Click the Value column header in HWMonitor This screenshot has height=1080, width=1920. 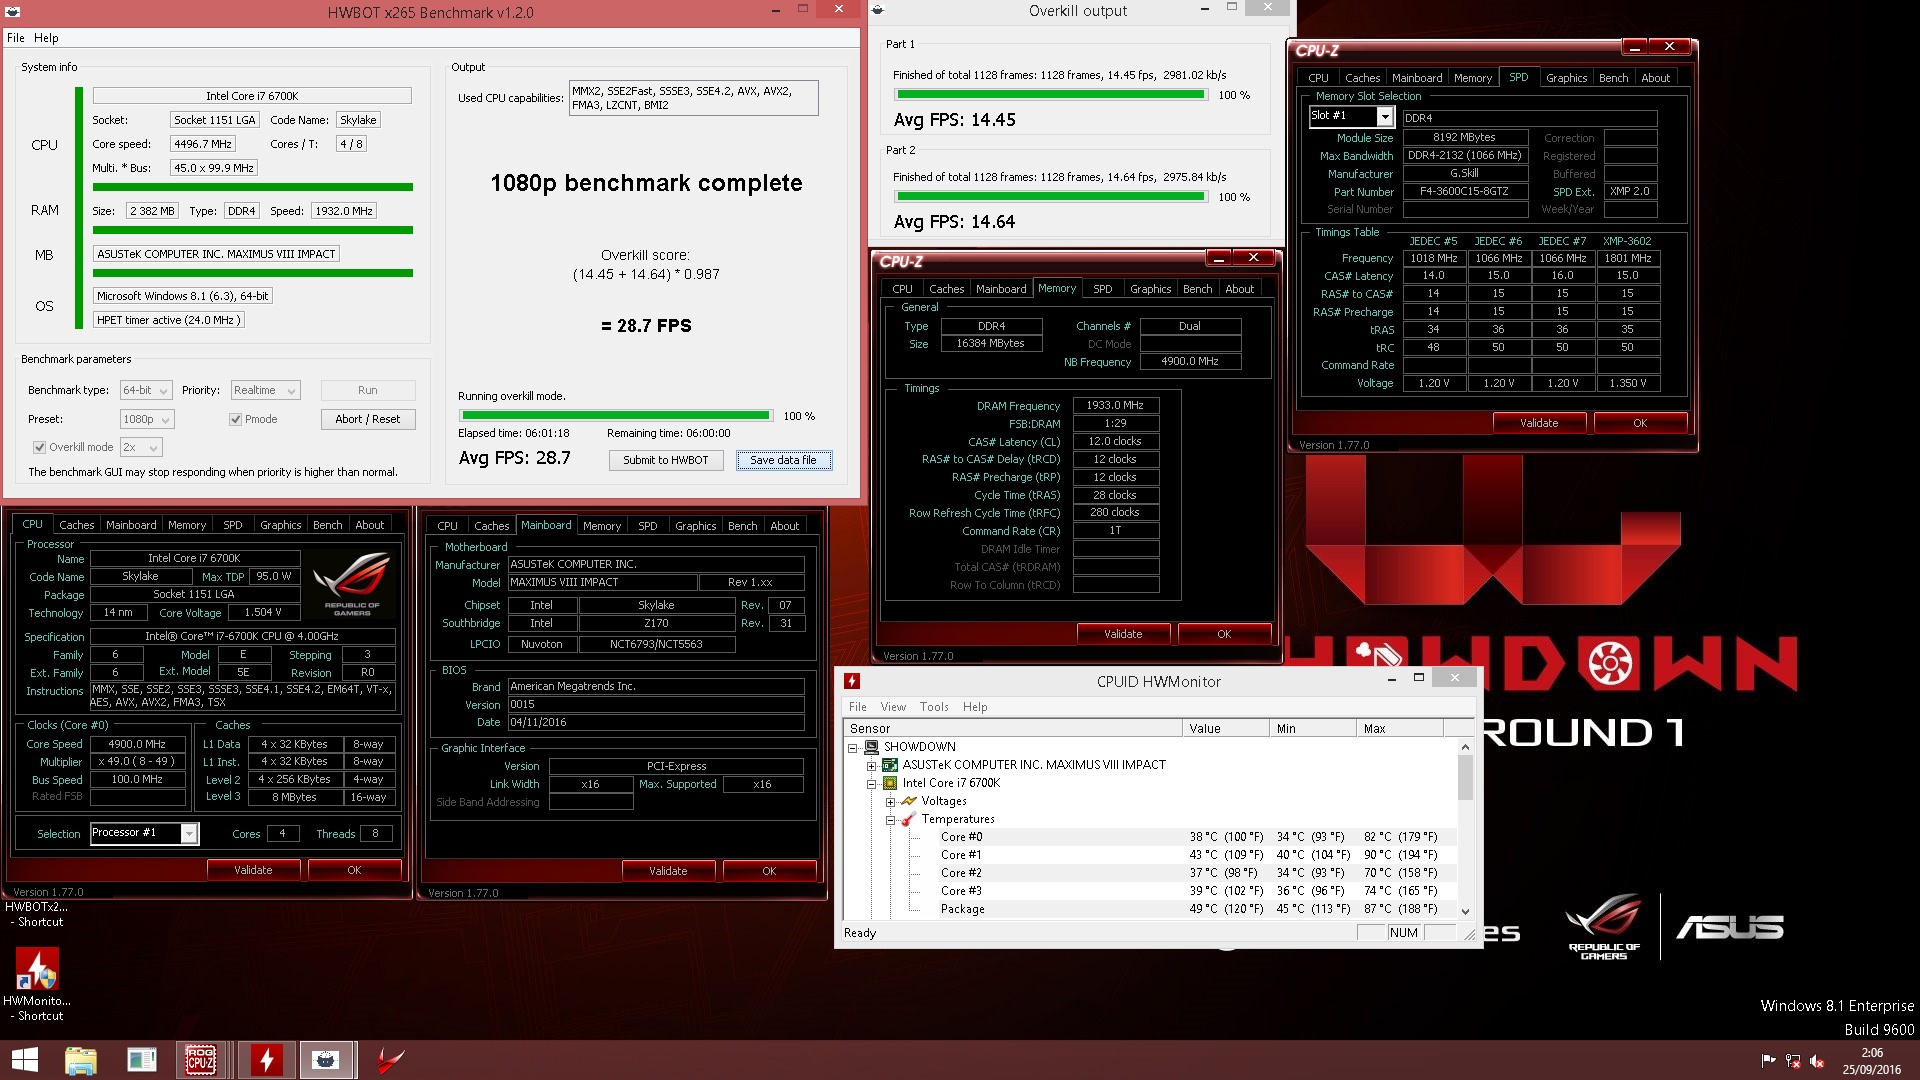(1226, 729)
